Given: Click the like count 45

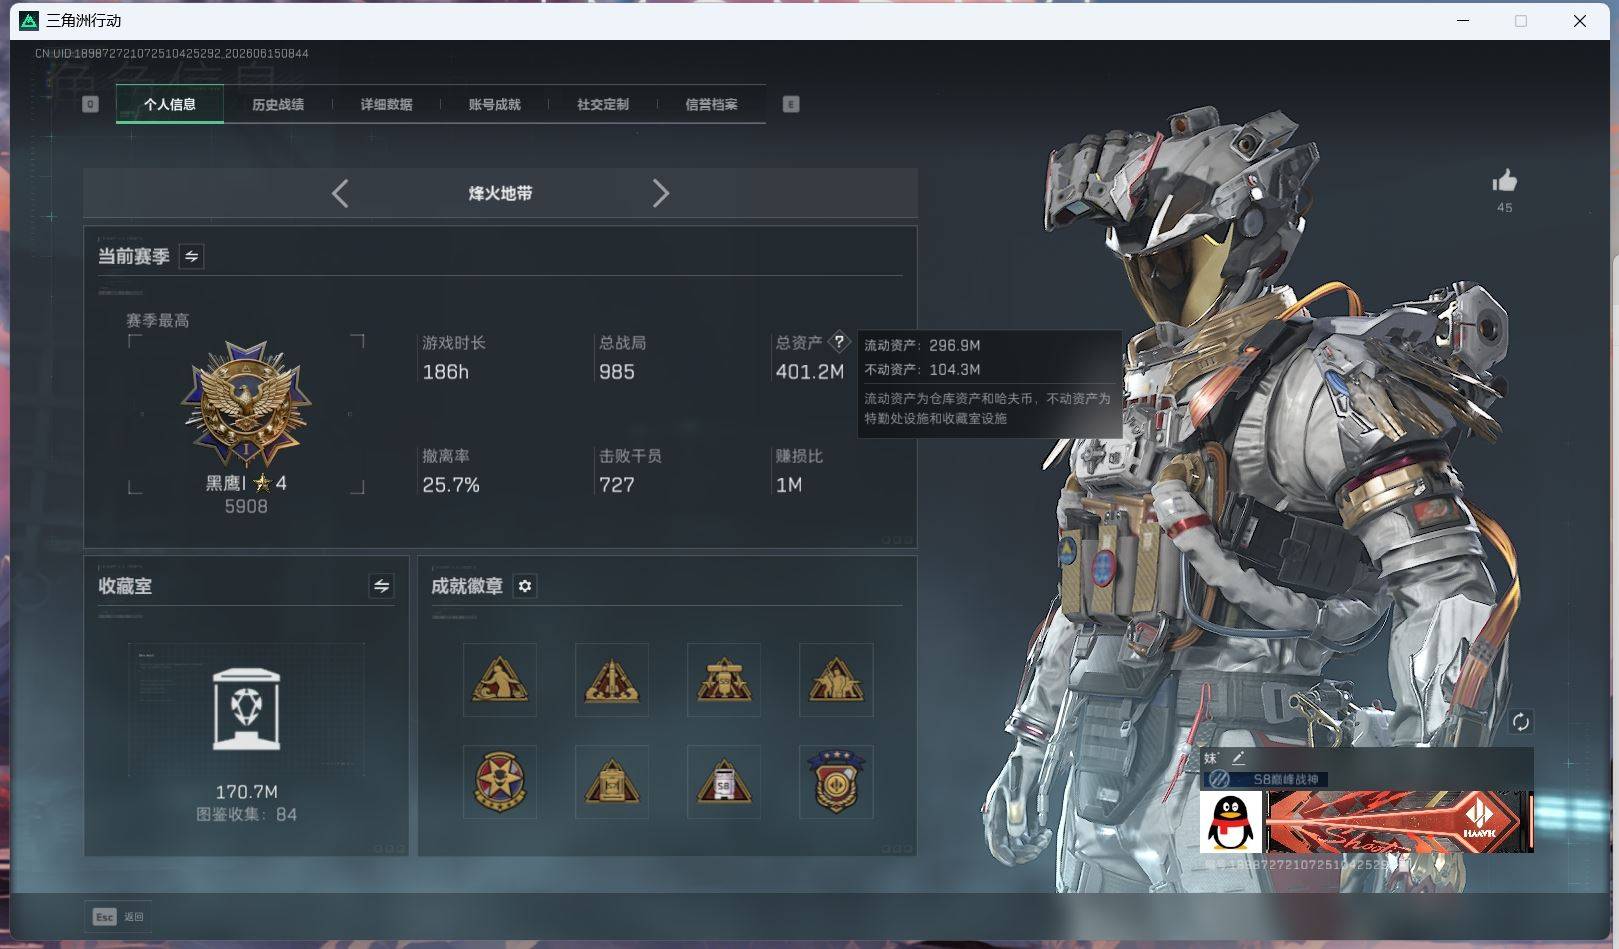Looking at the screenshot, I should point(1505,208).
